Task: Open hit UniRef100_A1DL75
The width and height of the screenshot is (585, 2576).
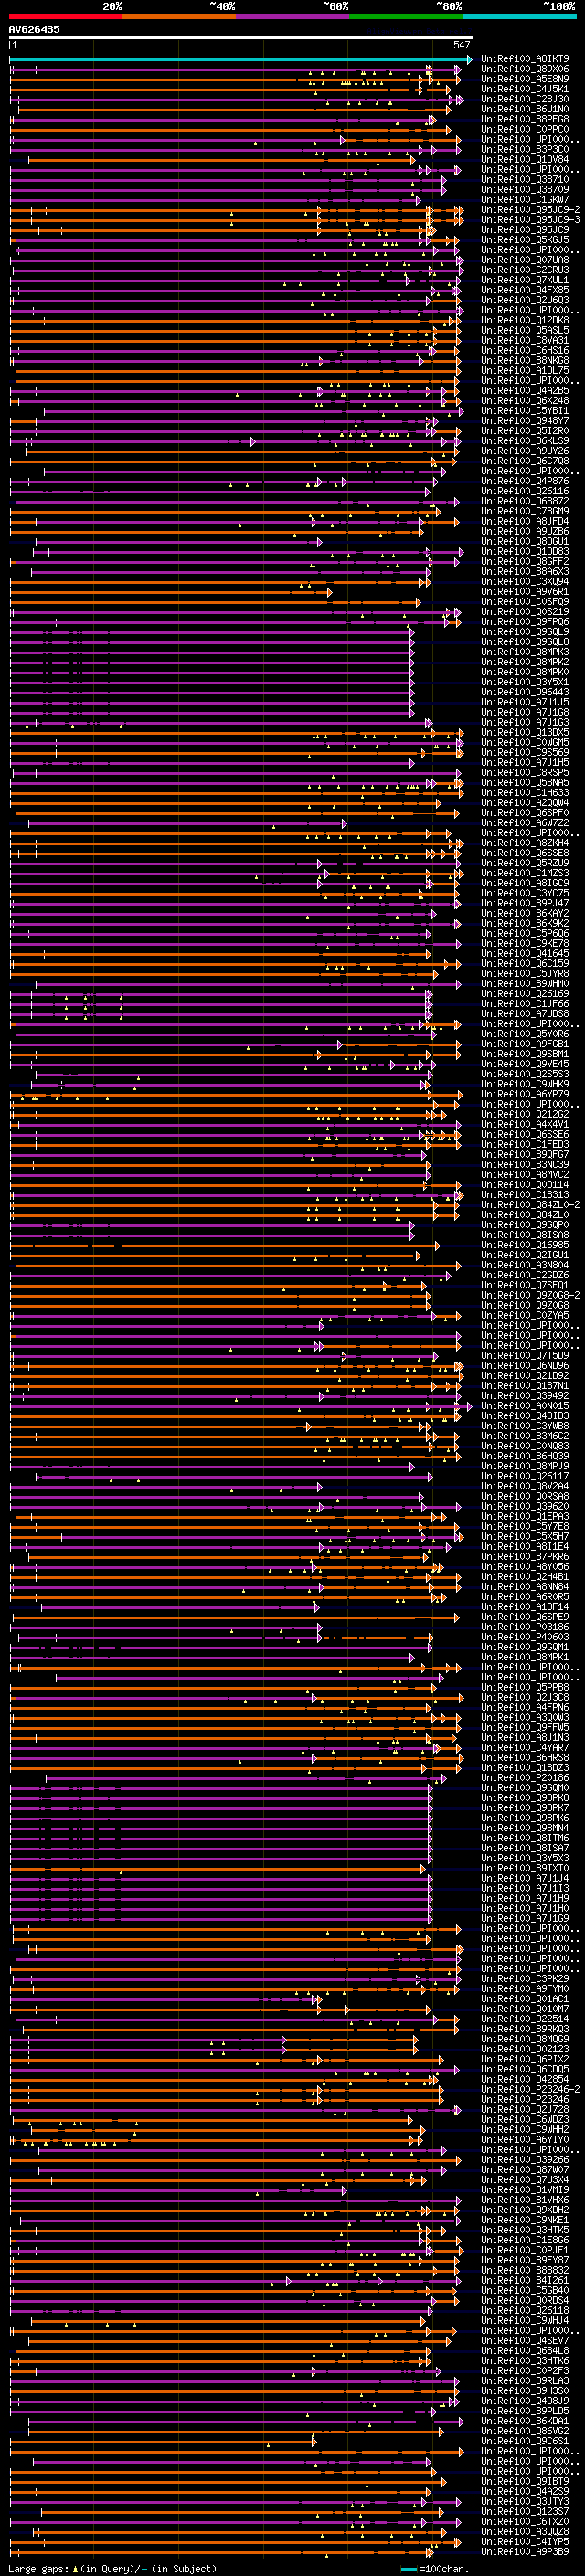Action: coord(525,371)
